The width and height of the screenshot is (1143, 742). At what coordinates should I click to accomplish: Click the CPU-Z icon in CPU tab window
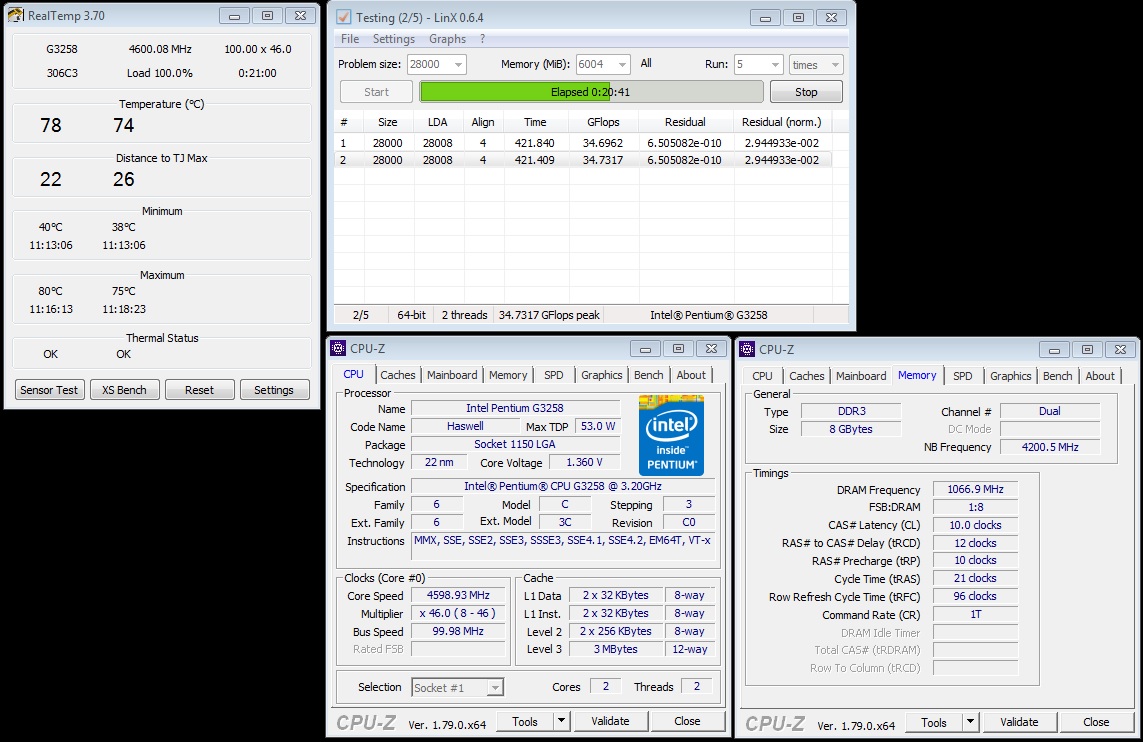338,348
